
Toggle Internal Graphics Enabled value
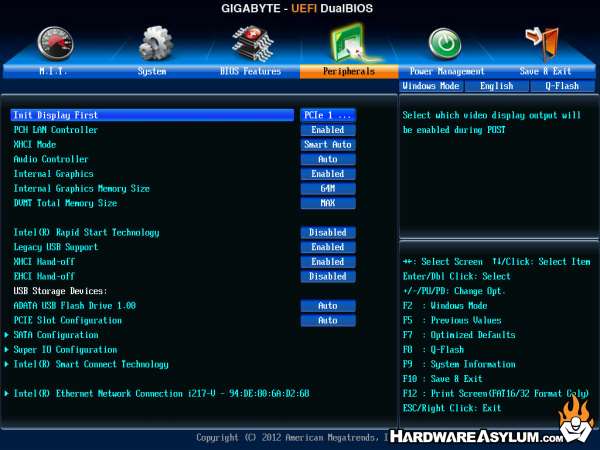coord(328,174)
